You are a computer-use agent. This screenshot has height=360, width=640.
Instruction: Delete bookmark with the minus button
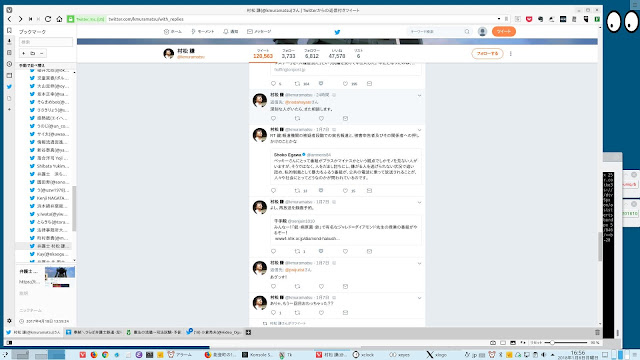42,53
